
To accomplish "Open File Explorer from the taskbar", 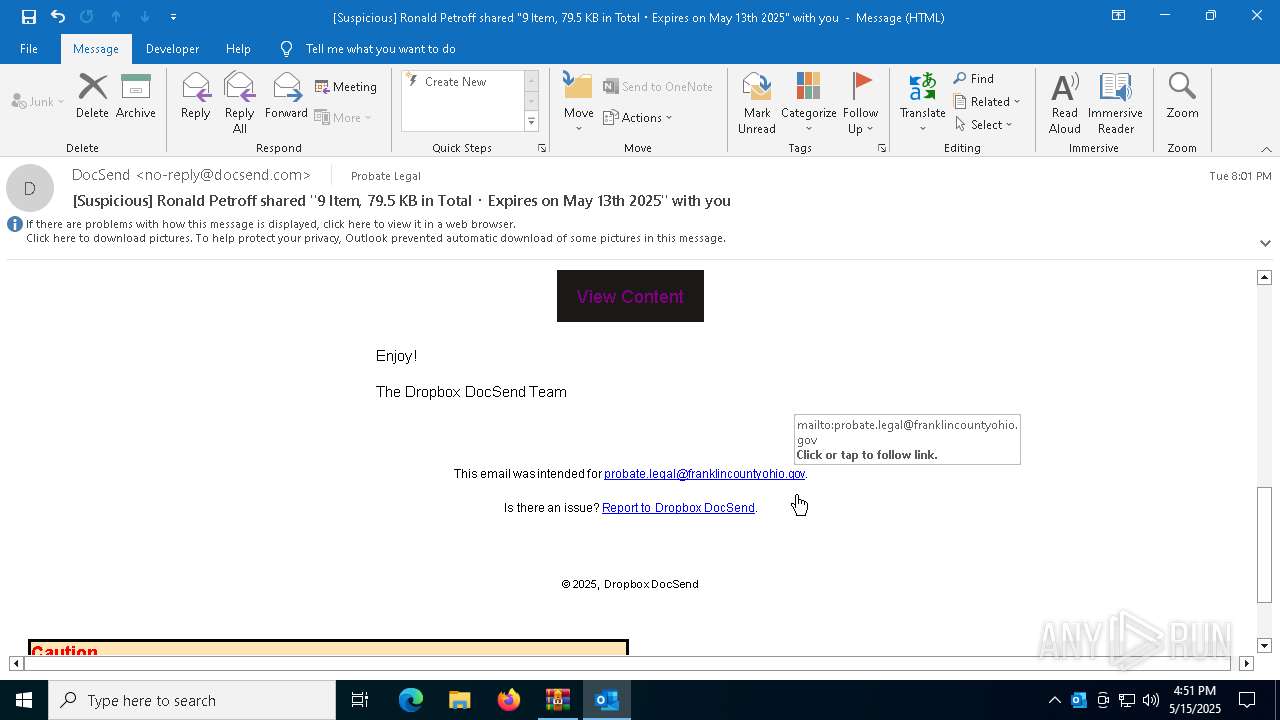I will pos(459,700).
